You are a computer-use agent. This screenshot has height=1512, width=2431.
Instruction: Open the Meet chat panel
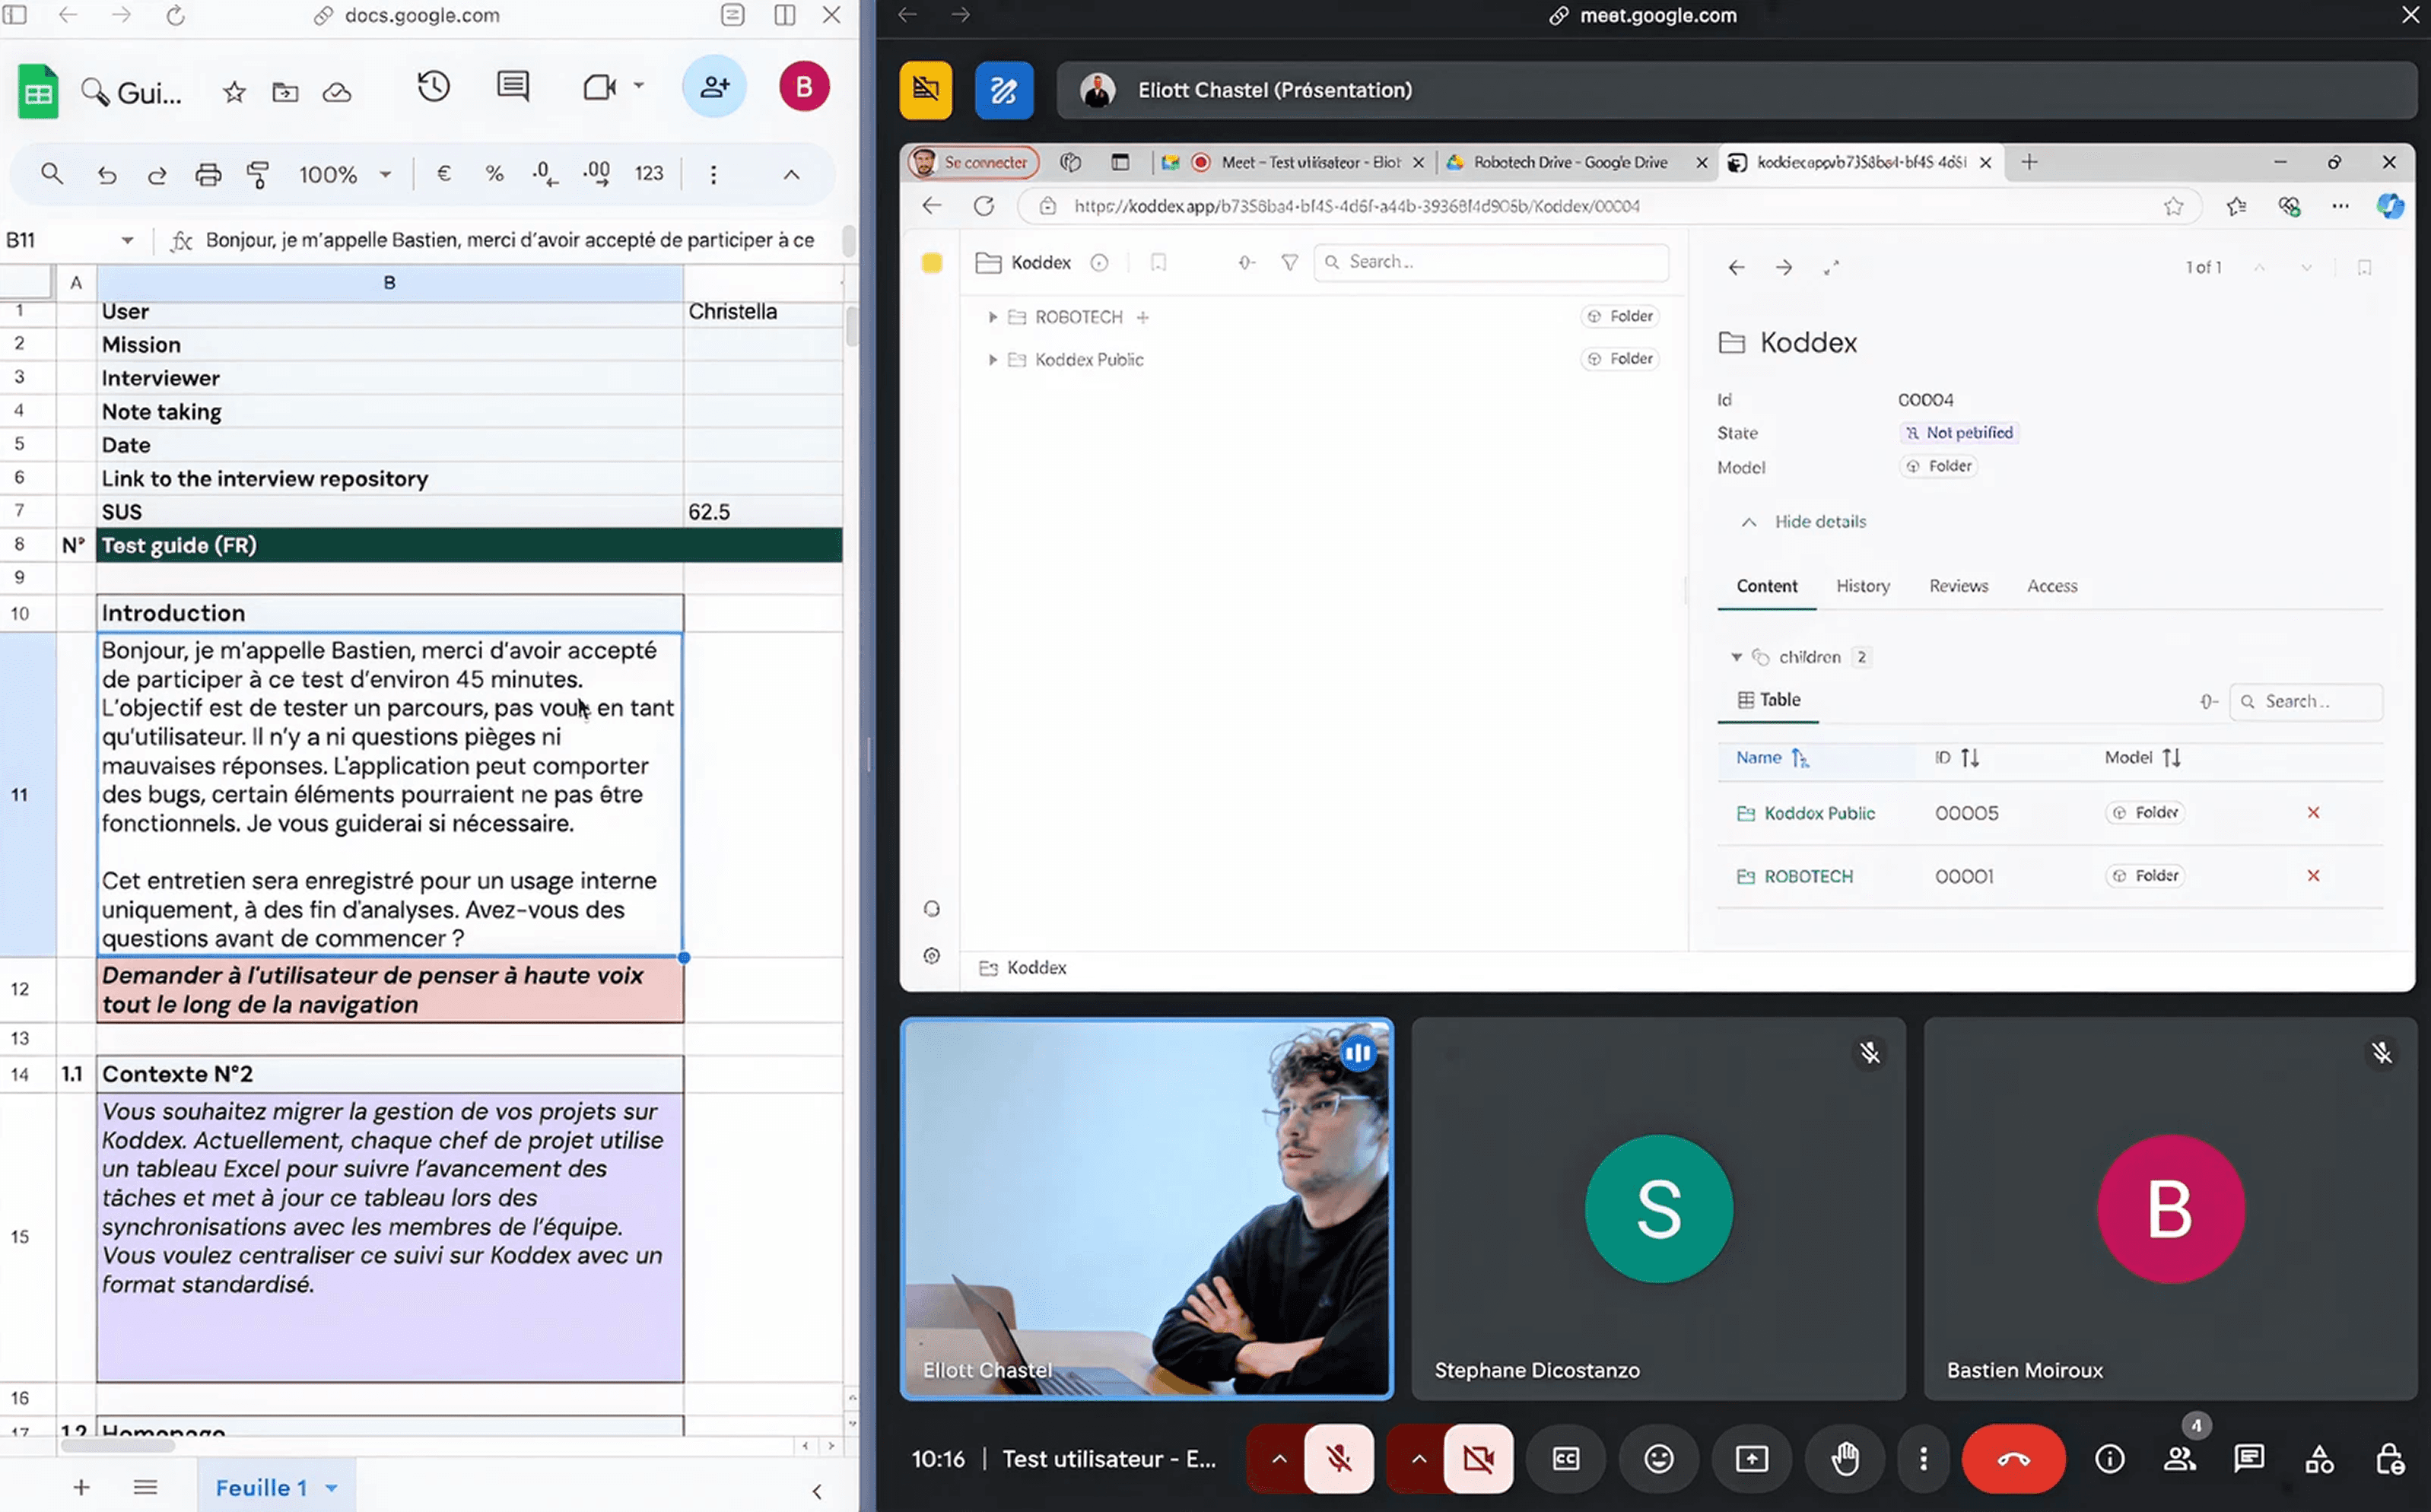2248,1458
